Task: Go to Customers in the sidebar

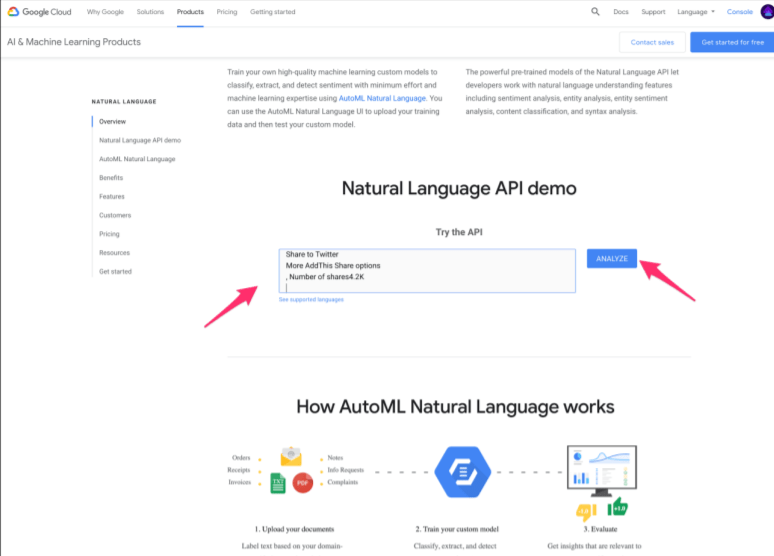Action: point(115,215)
